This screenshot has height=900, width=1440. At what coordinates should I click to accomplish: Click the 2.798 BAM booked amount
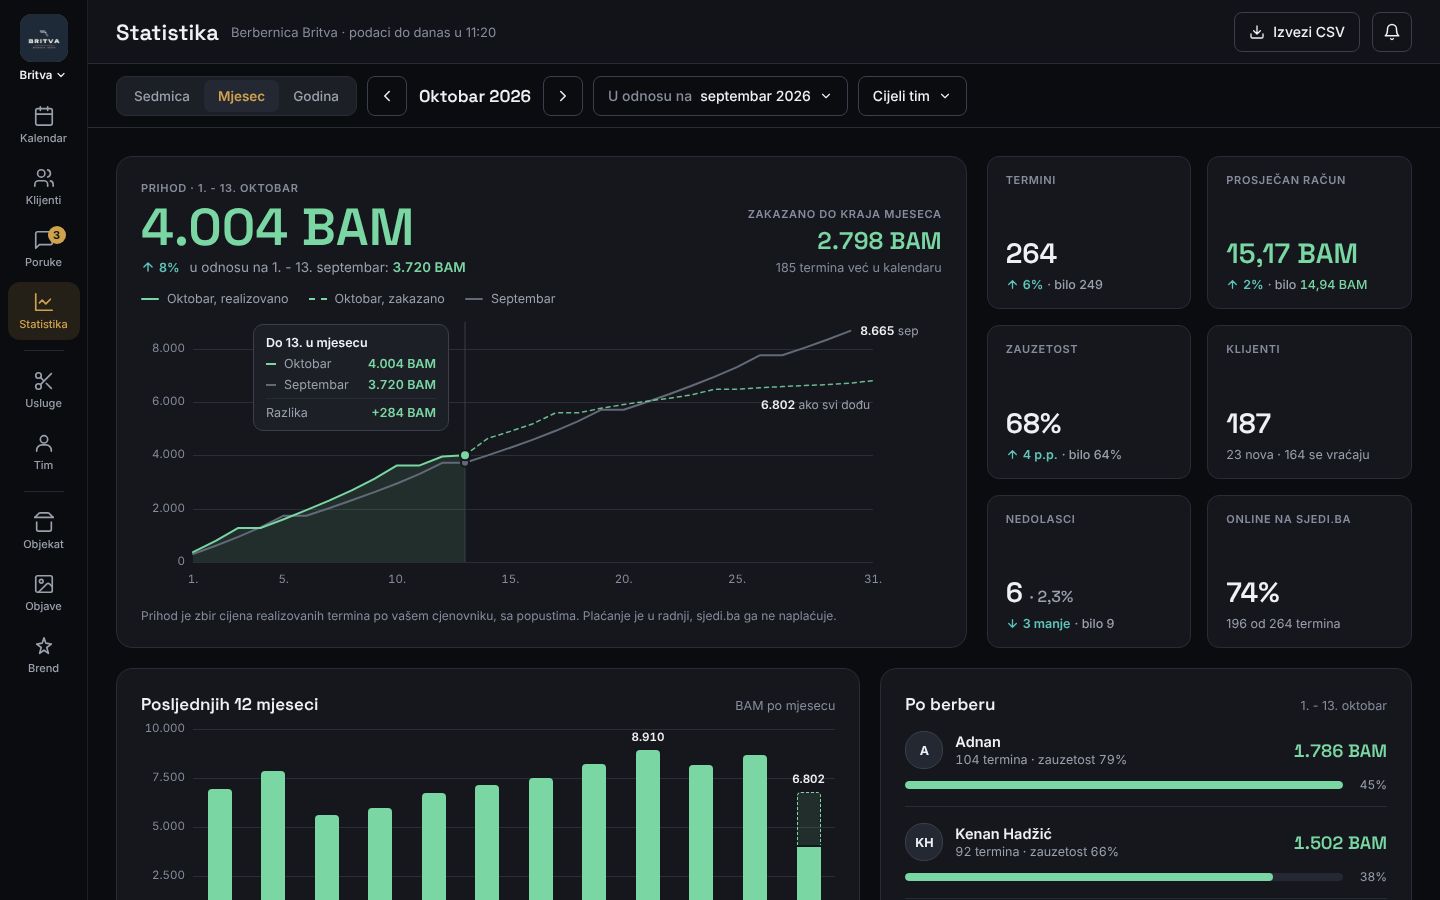[879, 241]
